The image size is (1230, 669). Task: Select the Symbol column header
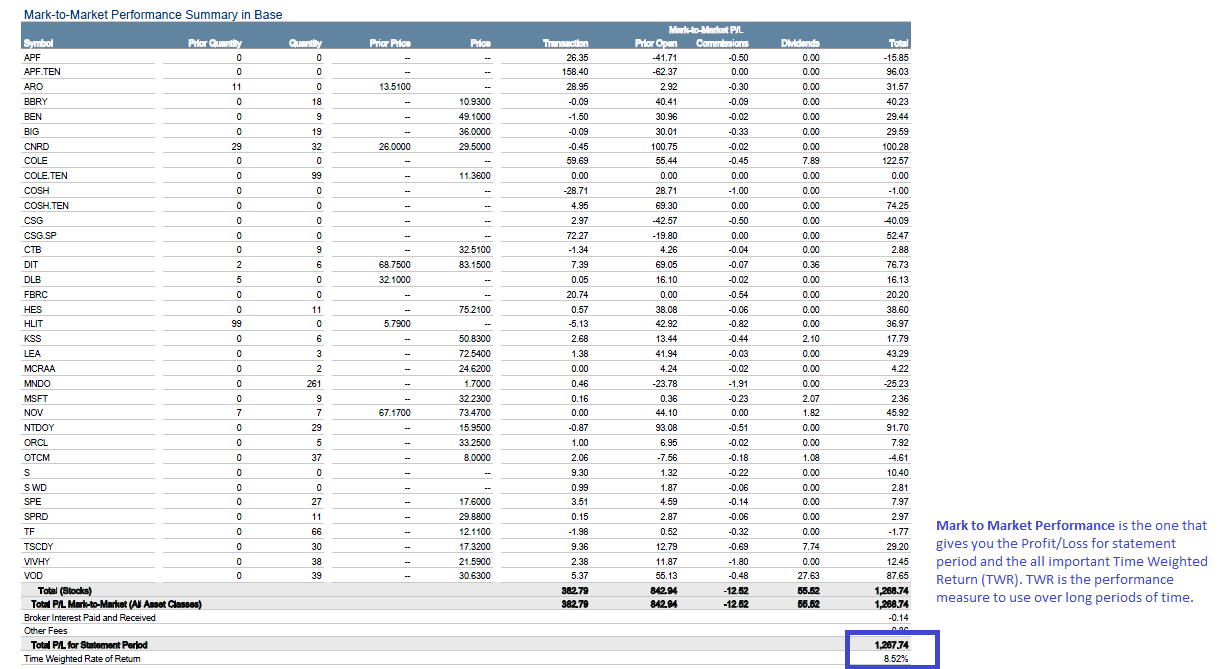pyautogui.click(x=38, y=43)
